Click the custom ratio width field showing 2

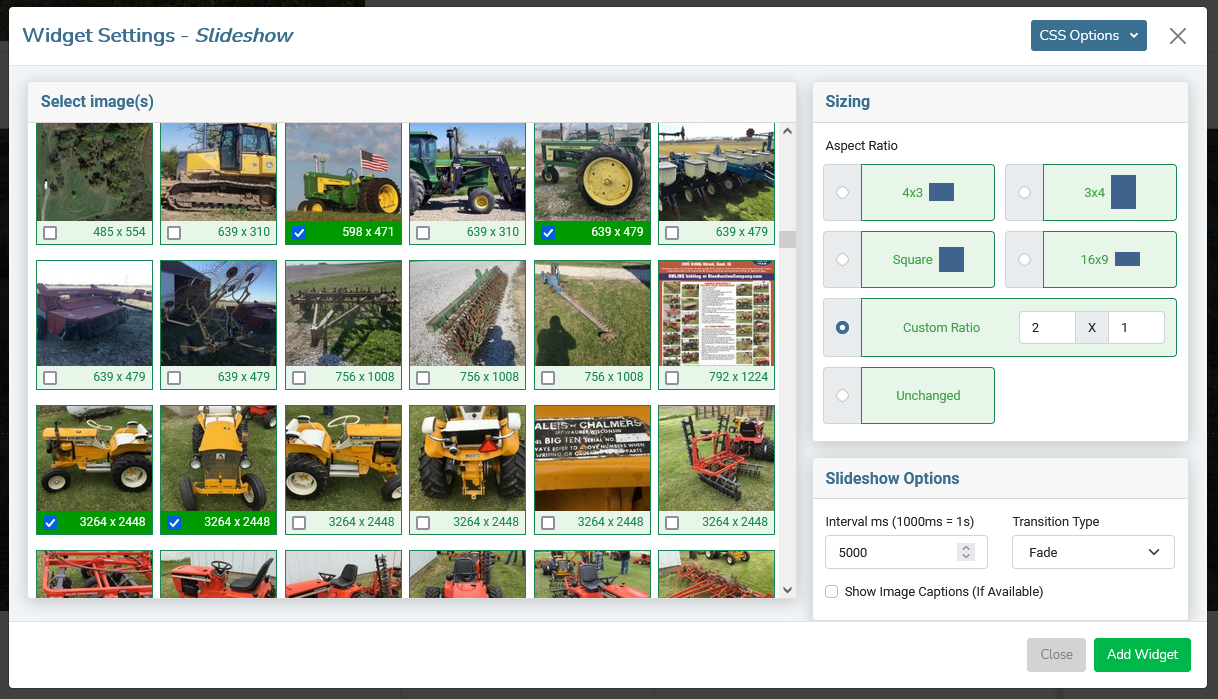pyautogui.click(x=1047, y=327)
